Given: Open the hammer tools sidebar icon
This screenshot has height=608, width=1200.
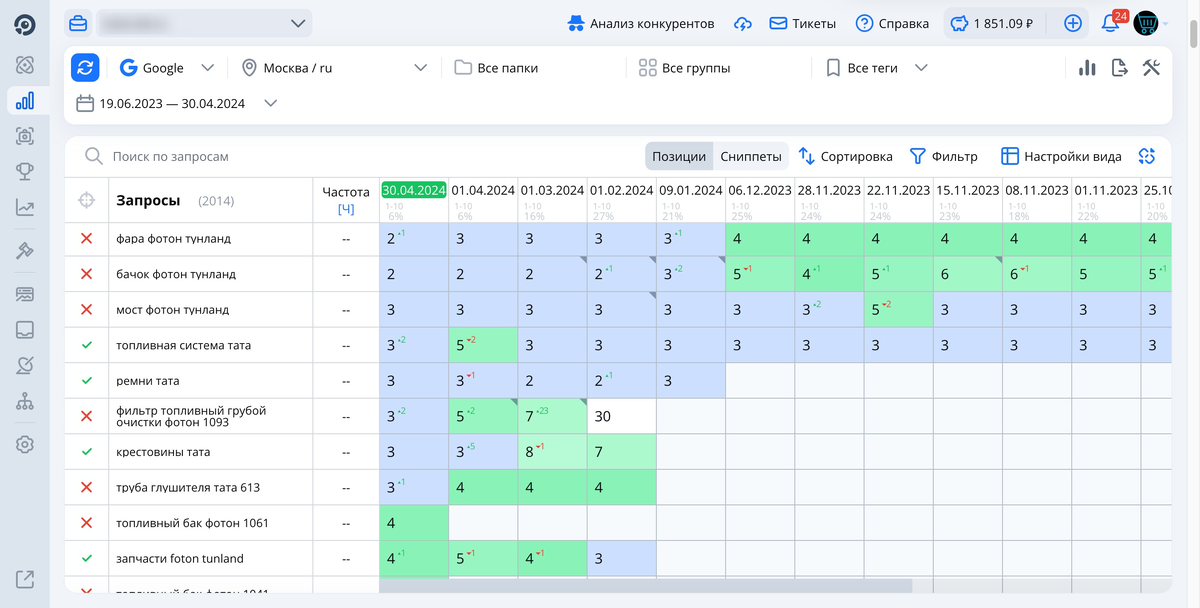Looking at the screenshot, I should [25, 251].
